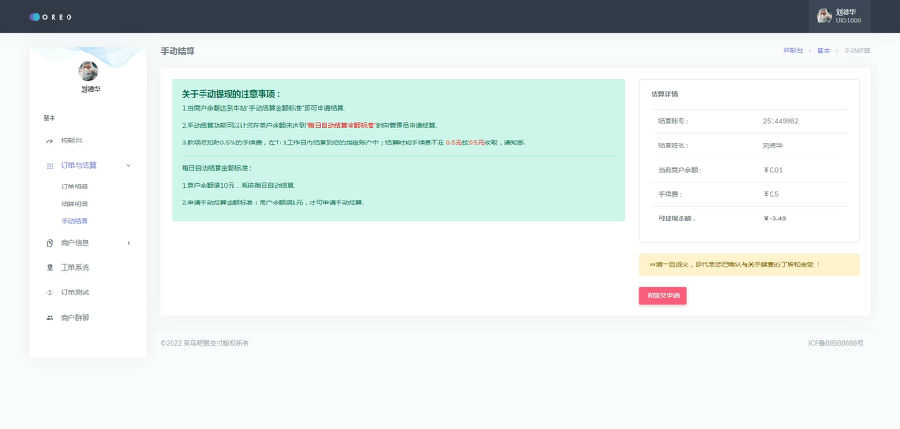Collapse the 订单与结算 submenu chevron

(129, 165)
